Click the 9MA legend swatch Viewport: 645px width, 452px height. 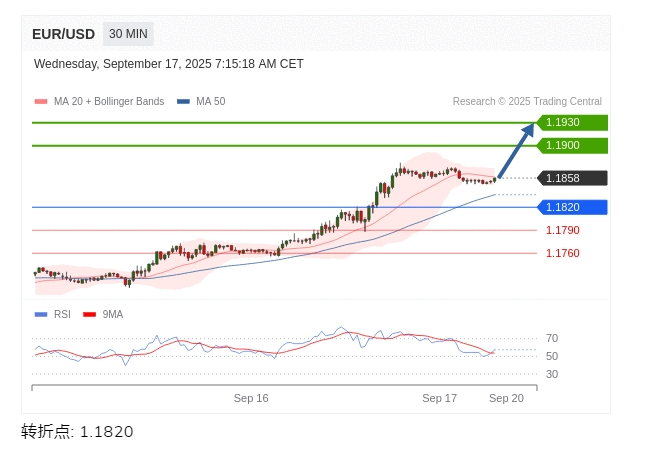[89, 315]
